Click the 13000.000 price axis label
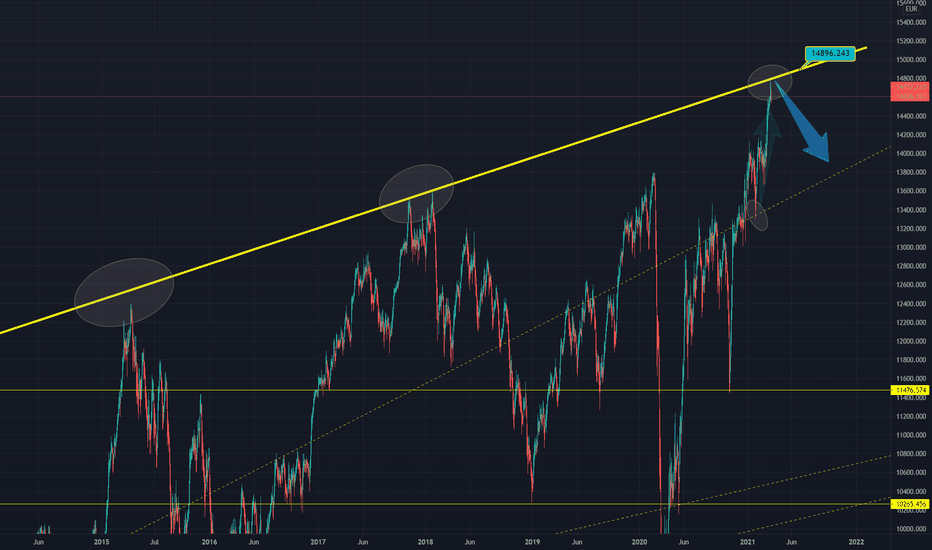The image size is (932, 550). 911,247
